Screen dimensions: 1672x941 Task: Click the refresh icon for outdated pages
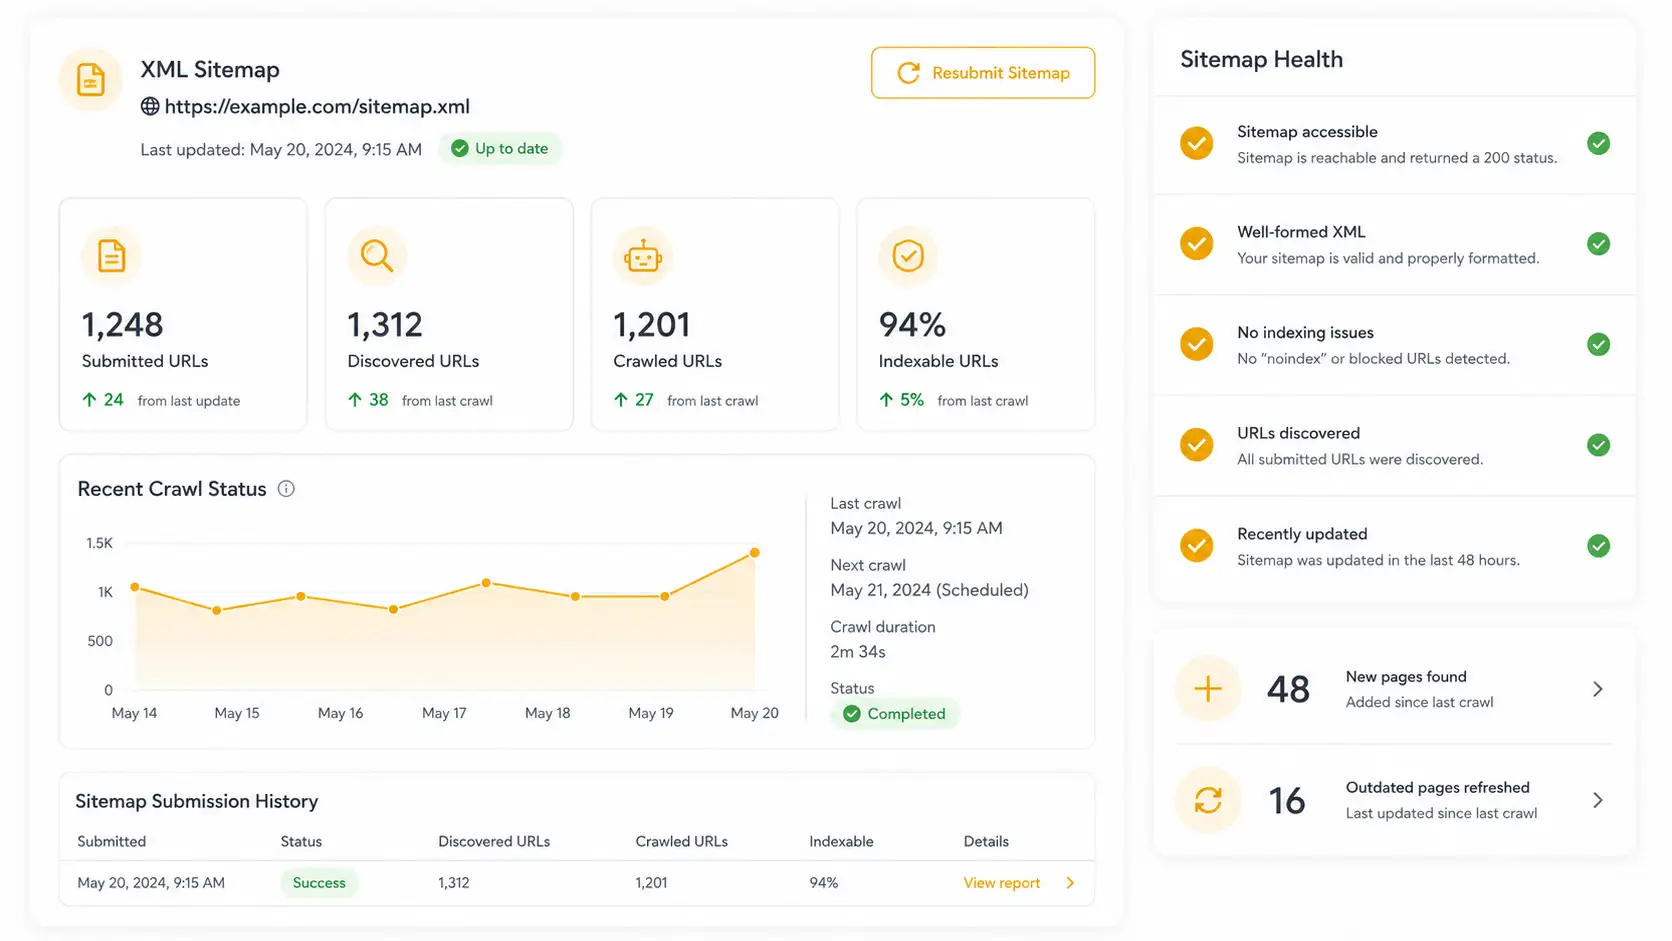[x=1208, y=800]
